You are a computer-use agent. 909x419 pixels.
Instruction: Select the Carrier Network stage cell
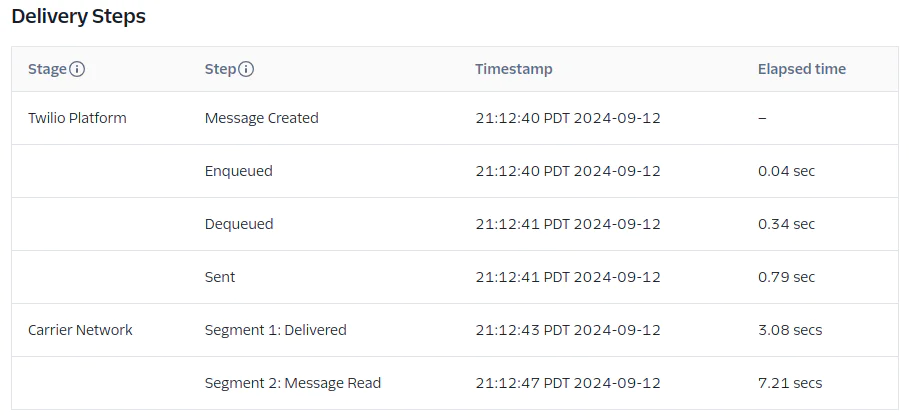[x=80, y=330]
